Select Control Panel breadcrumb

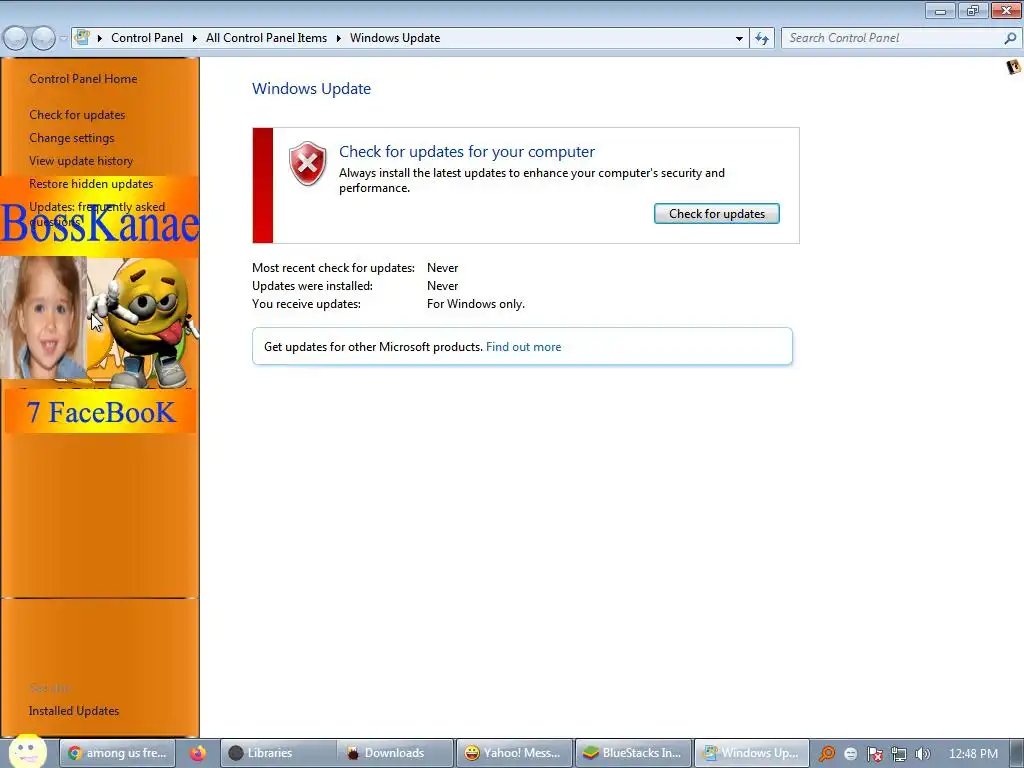point(147,38)
